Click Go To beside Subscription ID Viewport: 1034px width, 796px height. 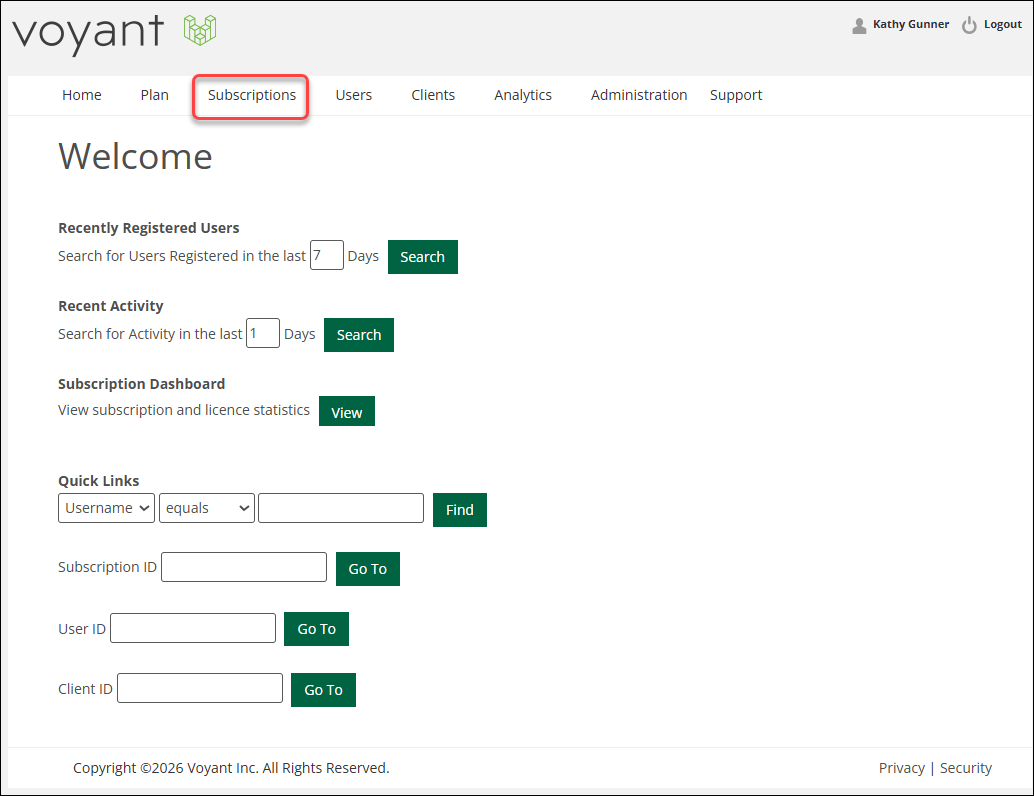point(368,568)
